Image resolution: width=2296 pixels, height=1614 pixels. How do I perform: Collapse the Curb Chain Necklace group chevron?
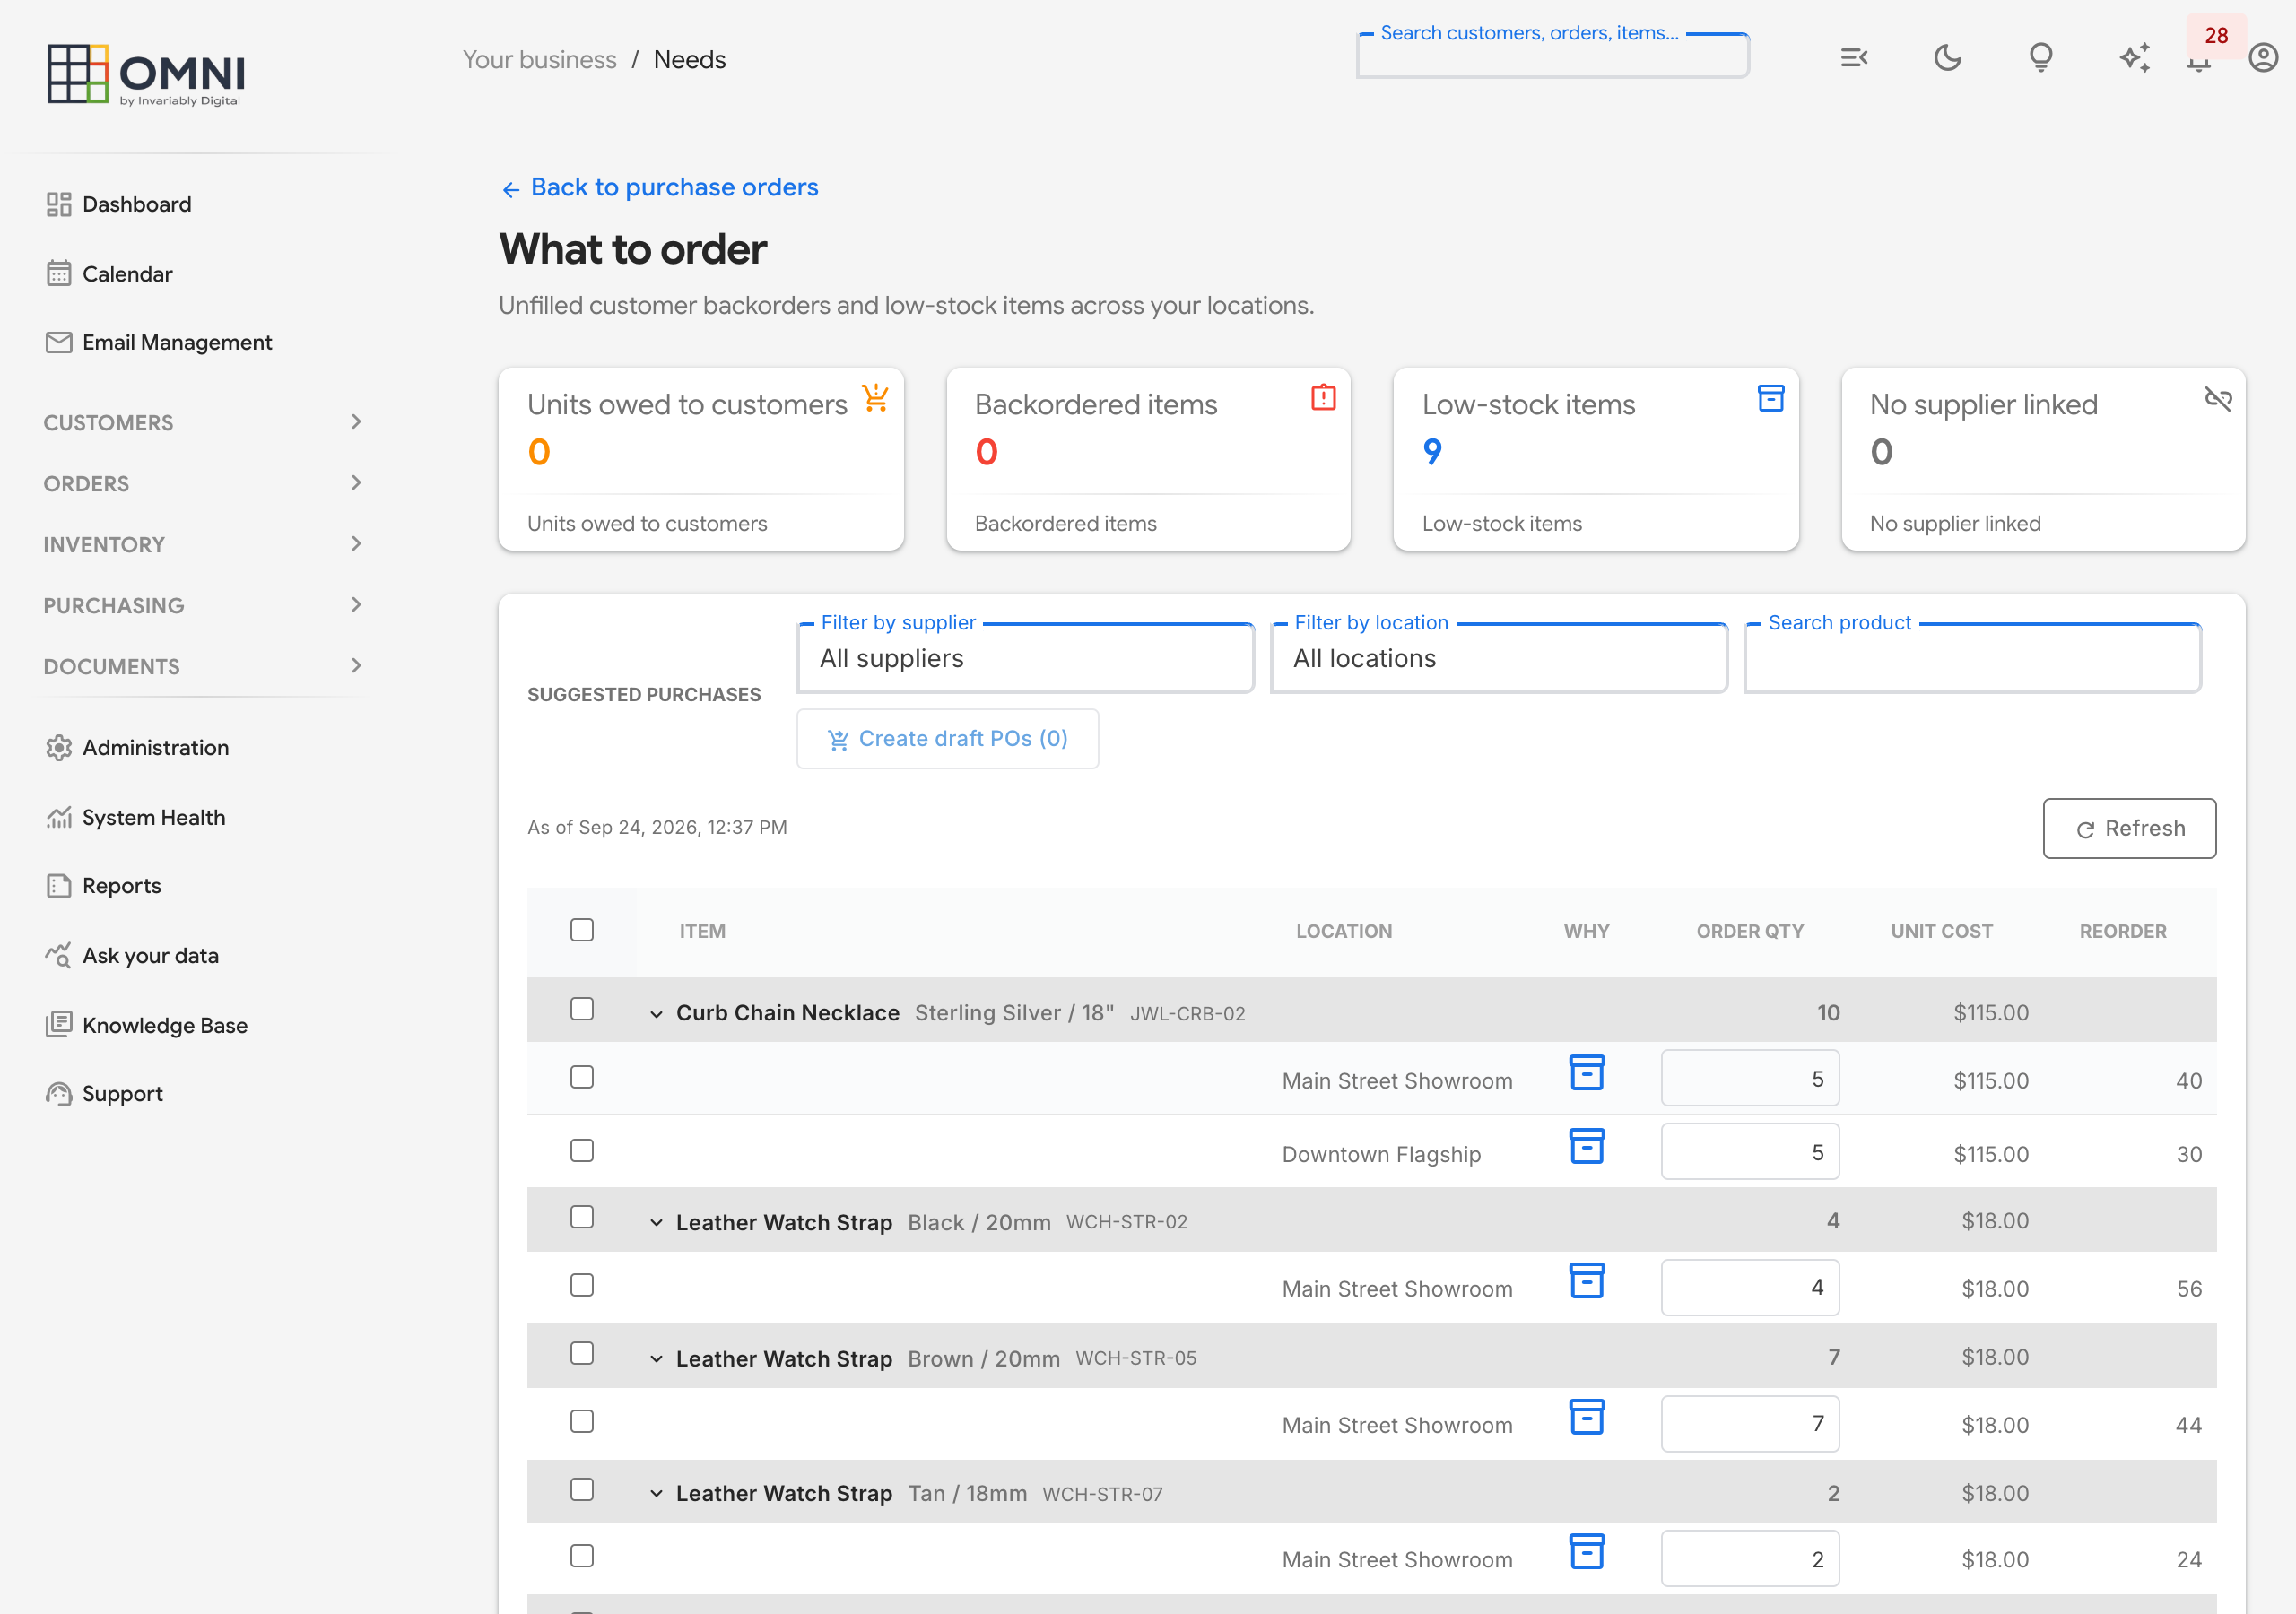click(656, 1014)
